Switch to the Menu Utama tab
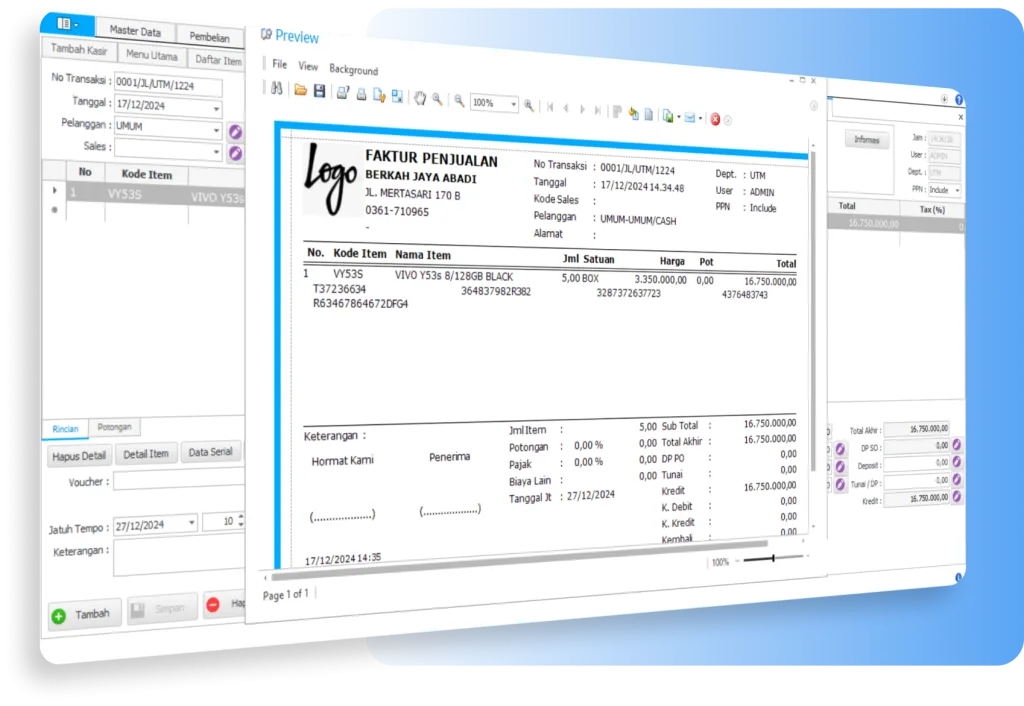The height and width of the screenshot is (706, 1024). 152,56
